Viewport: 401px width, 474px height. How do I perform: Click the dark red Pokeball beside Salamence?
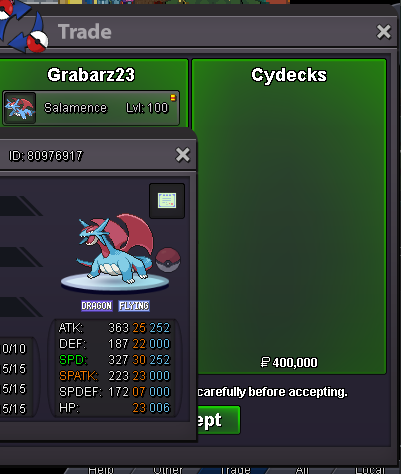168,260
